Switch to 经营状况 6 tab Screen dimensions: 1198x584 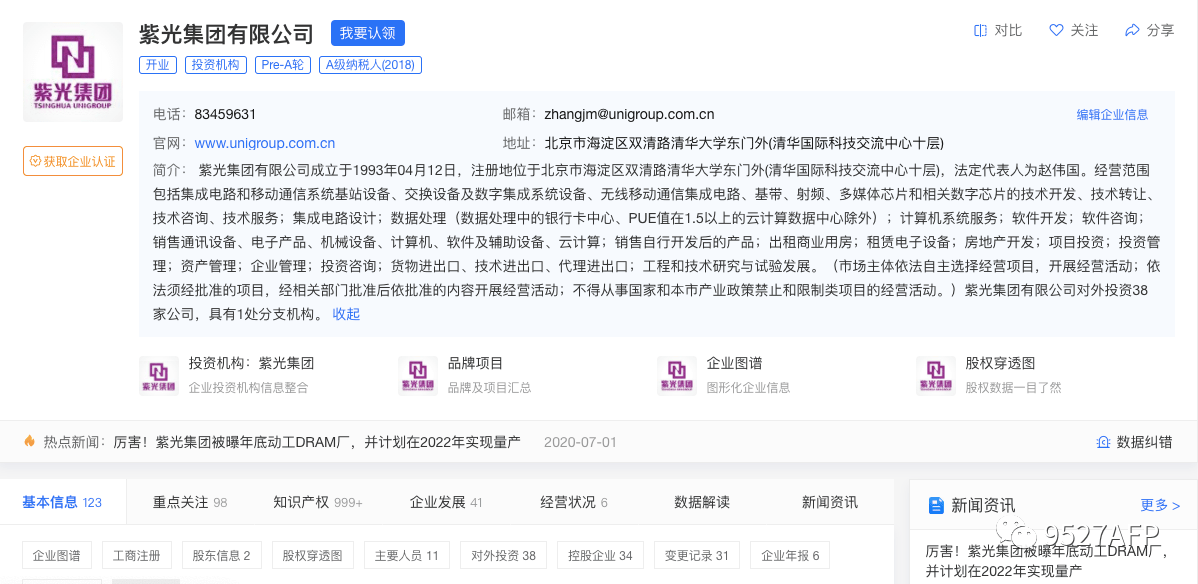tap(574, 502)
